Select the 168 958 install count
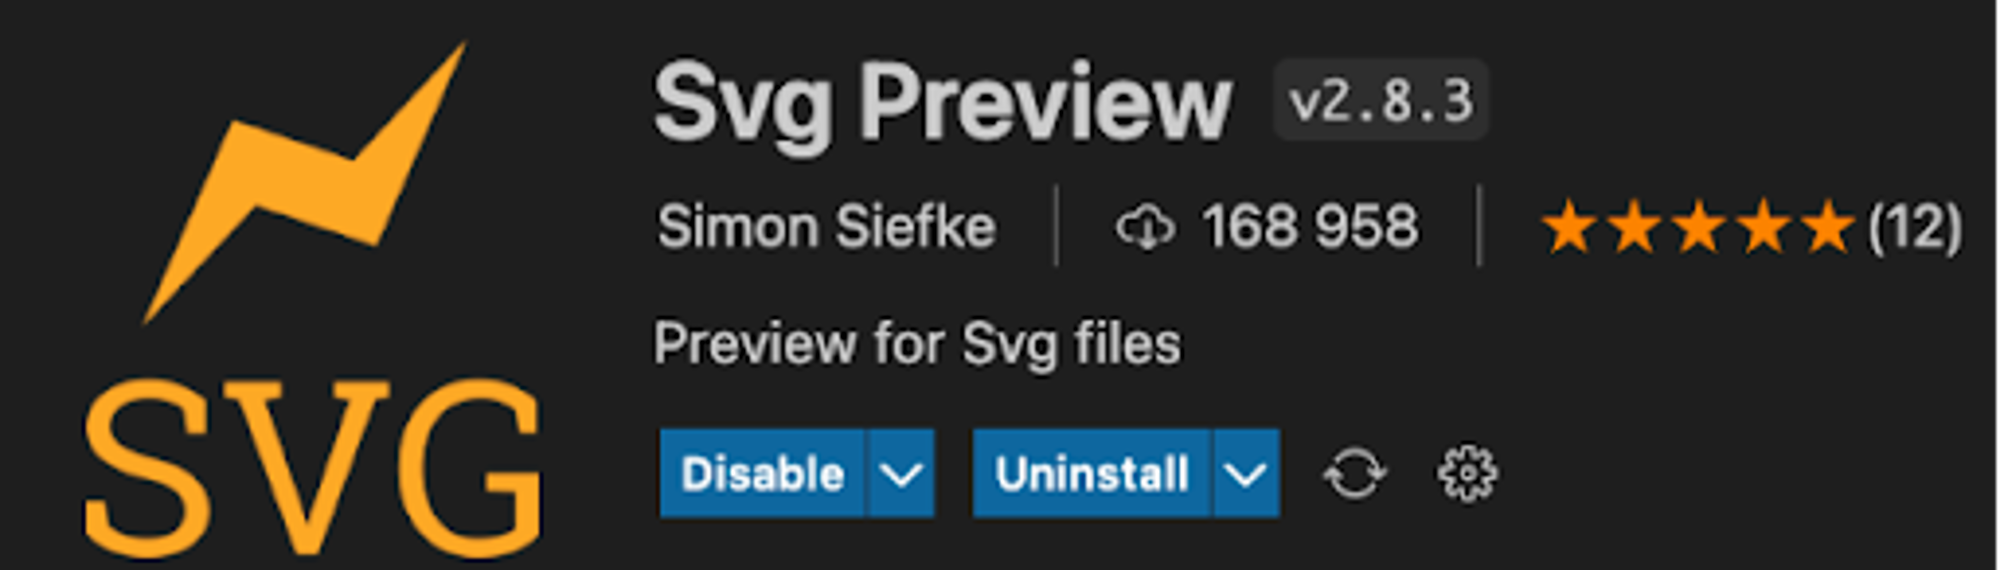Image resolution: width=2000 pixels, height=570 pixels. click(1310, 226)
